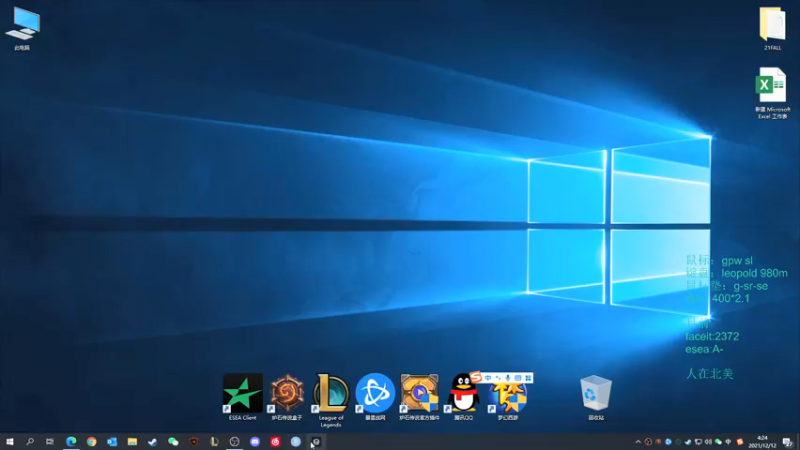The height and width of the screenshot is (450, 800).
Task: Open Task View on the taskbar
Action: [x=49, y=442]
